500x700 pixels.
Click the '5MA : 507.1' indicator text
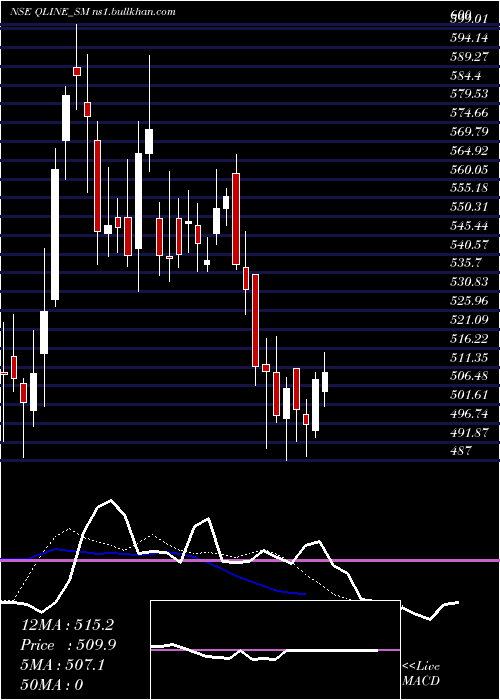pos(63,665)
